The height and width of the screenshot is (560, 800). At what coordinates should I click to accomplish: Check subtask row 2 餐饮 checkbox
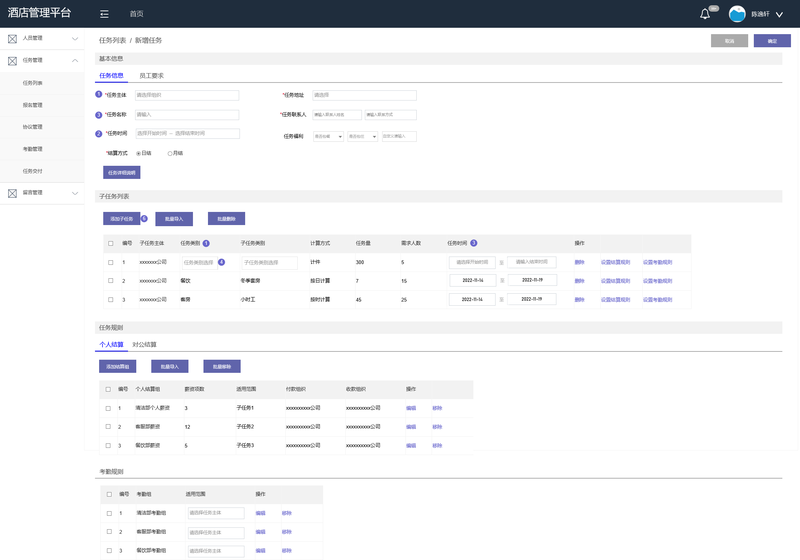(x=111, y=281)
